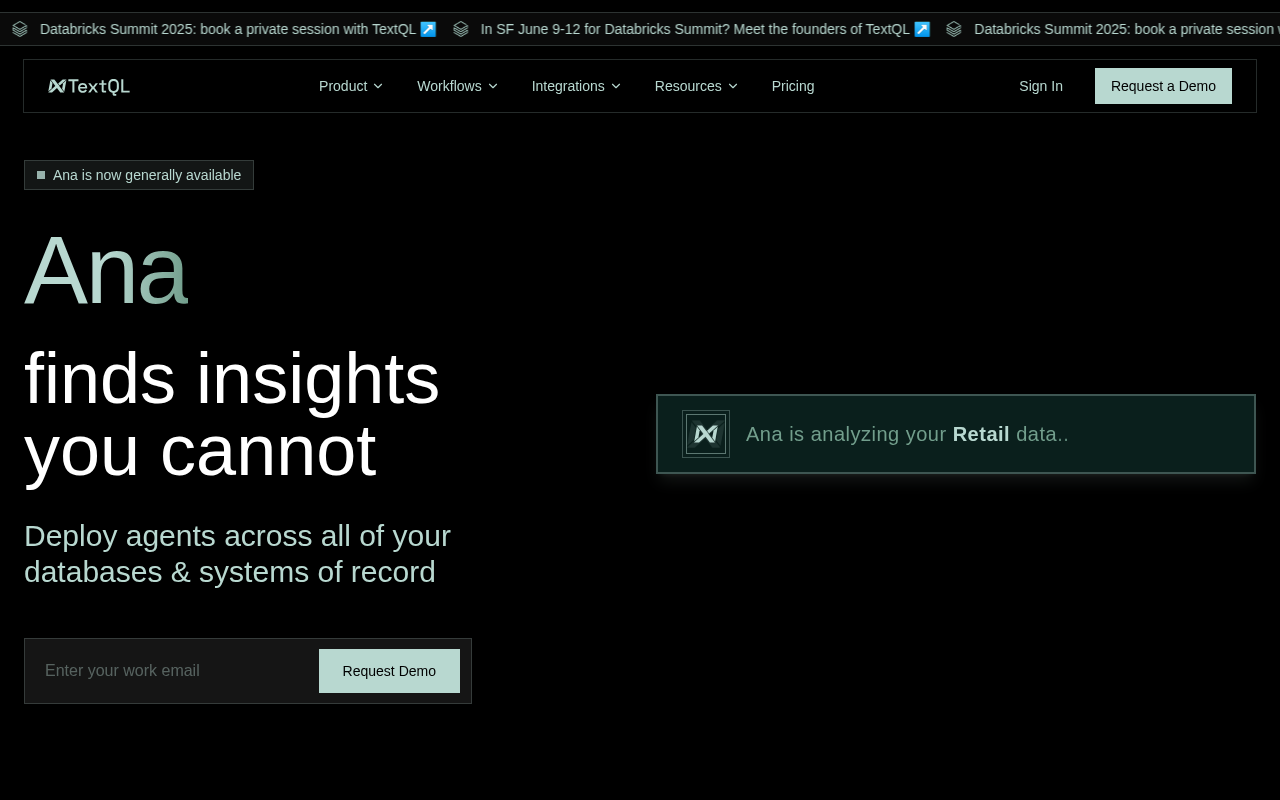Click the layers icon before the rightmost banner message
Image resolution: width=1280 pixels, height=800 pixels.
point(954,28)
